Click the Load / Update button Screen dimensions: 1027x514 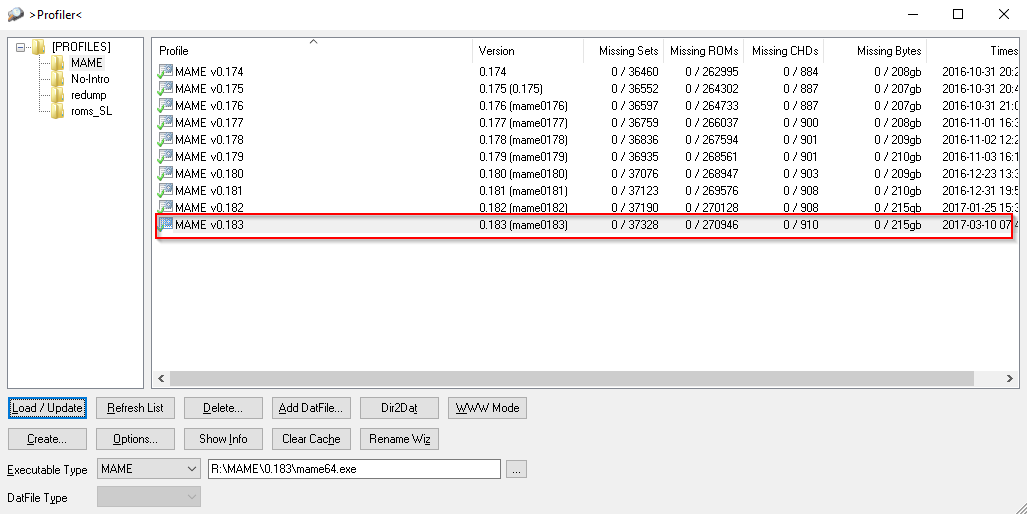point(47,408)
